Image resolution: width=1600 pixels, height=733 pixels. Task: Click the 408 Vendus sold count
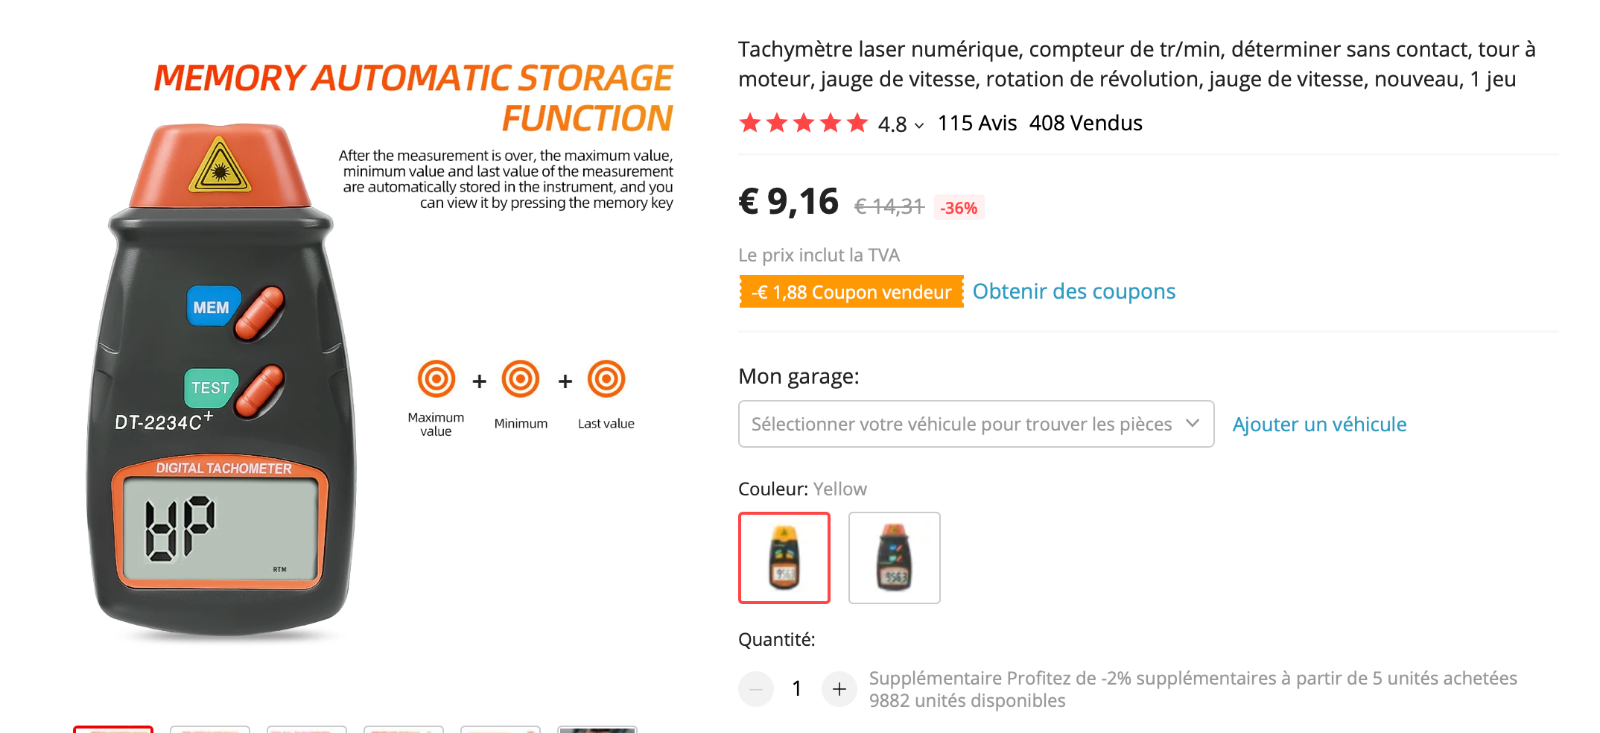(x=1085, y=123)
